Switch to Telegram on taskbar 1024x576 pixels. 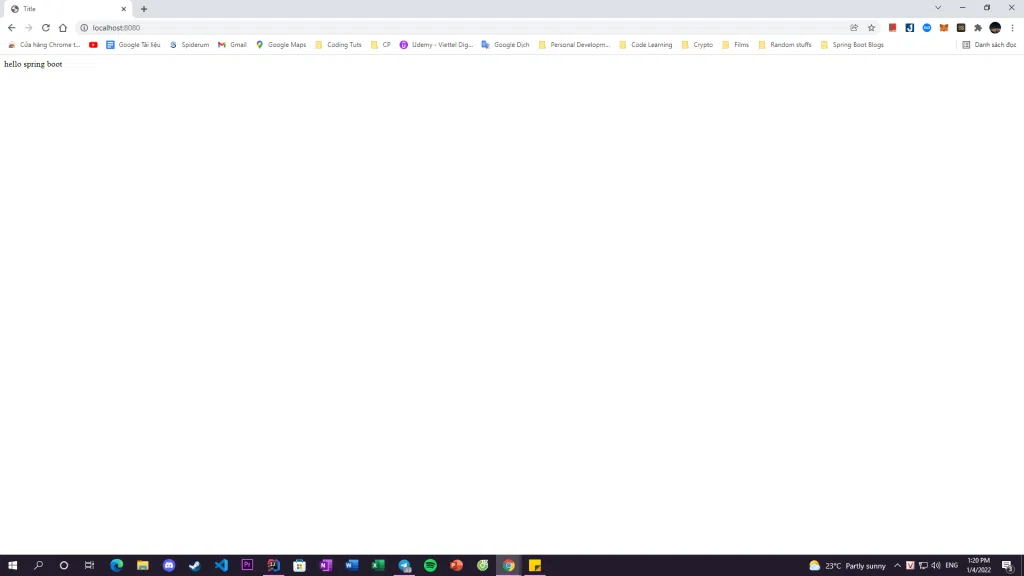pyautogui.click(x=404, y=566)
